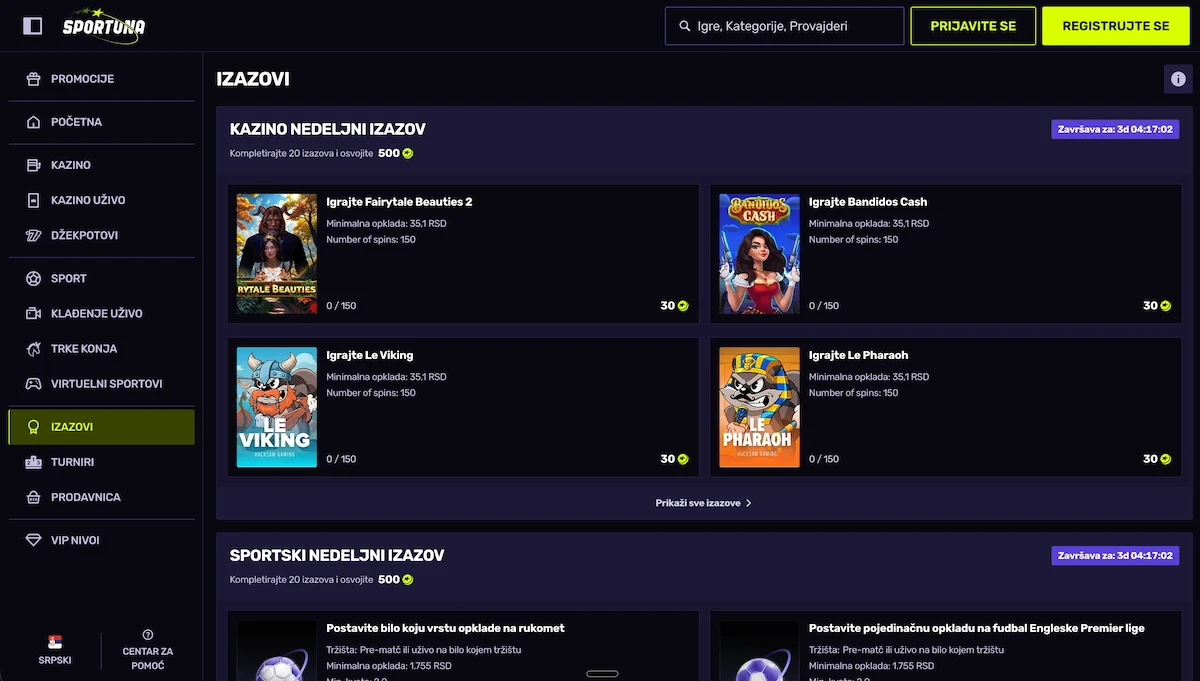Click the Serbian flag language icon
Screen dimensions: 1200x681
click(x=55, y=641)
